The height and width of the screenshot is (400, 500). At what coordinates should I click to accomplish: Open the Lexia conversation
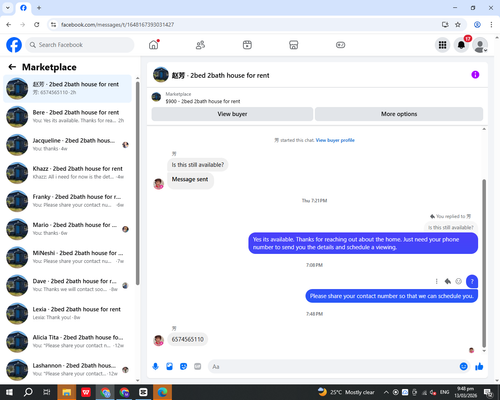(x=67, y=313)
